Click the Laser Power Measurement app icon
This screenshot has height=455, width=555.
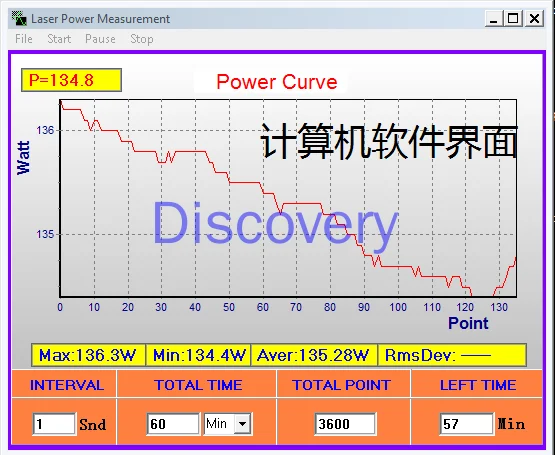point(19,18)
